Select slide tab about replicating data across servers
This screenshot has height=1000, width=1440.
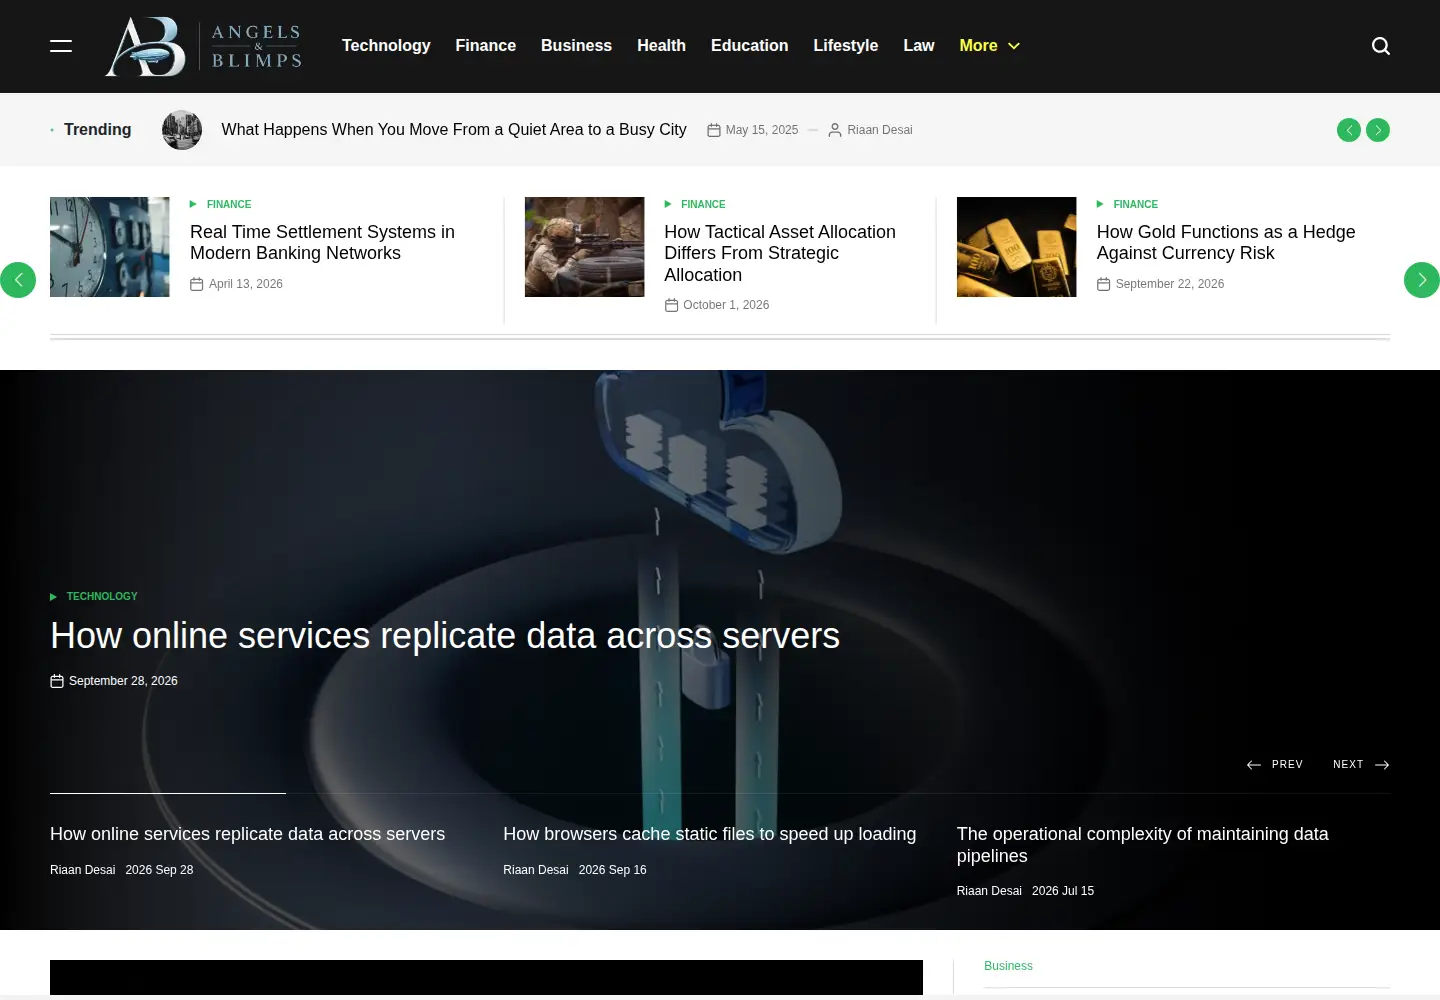coord(248,834)
